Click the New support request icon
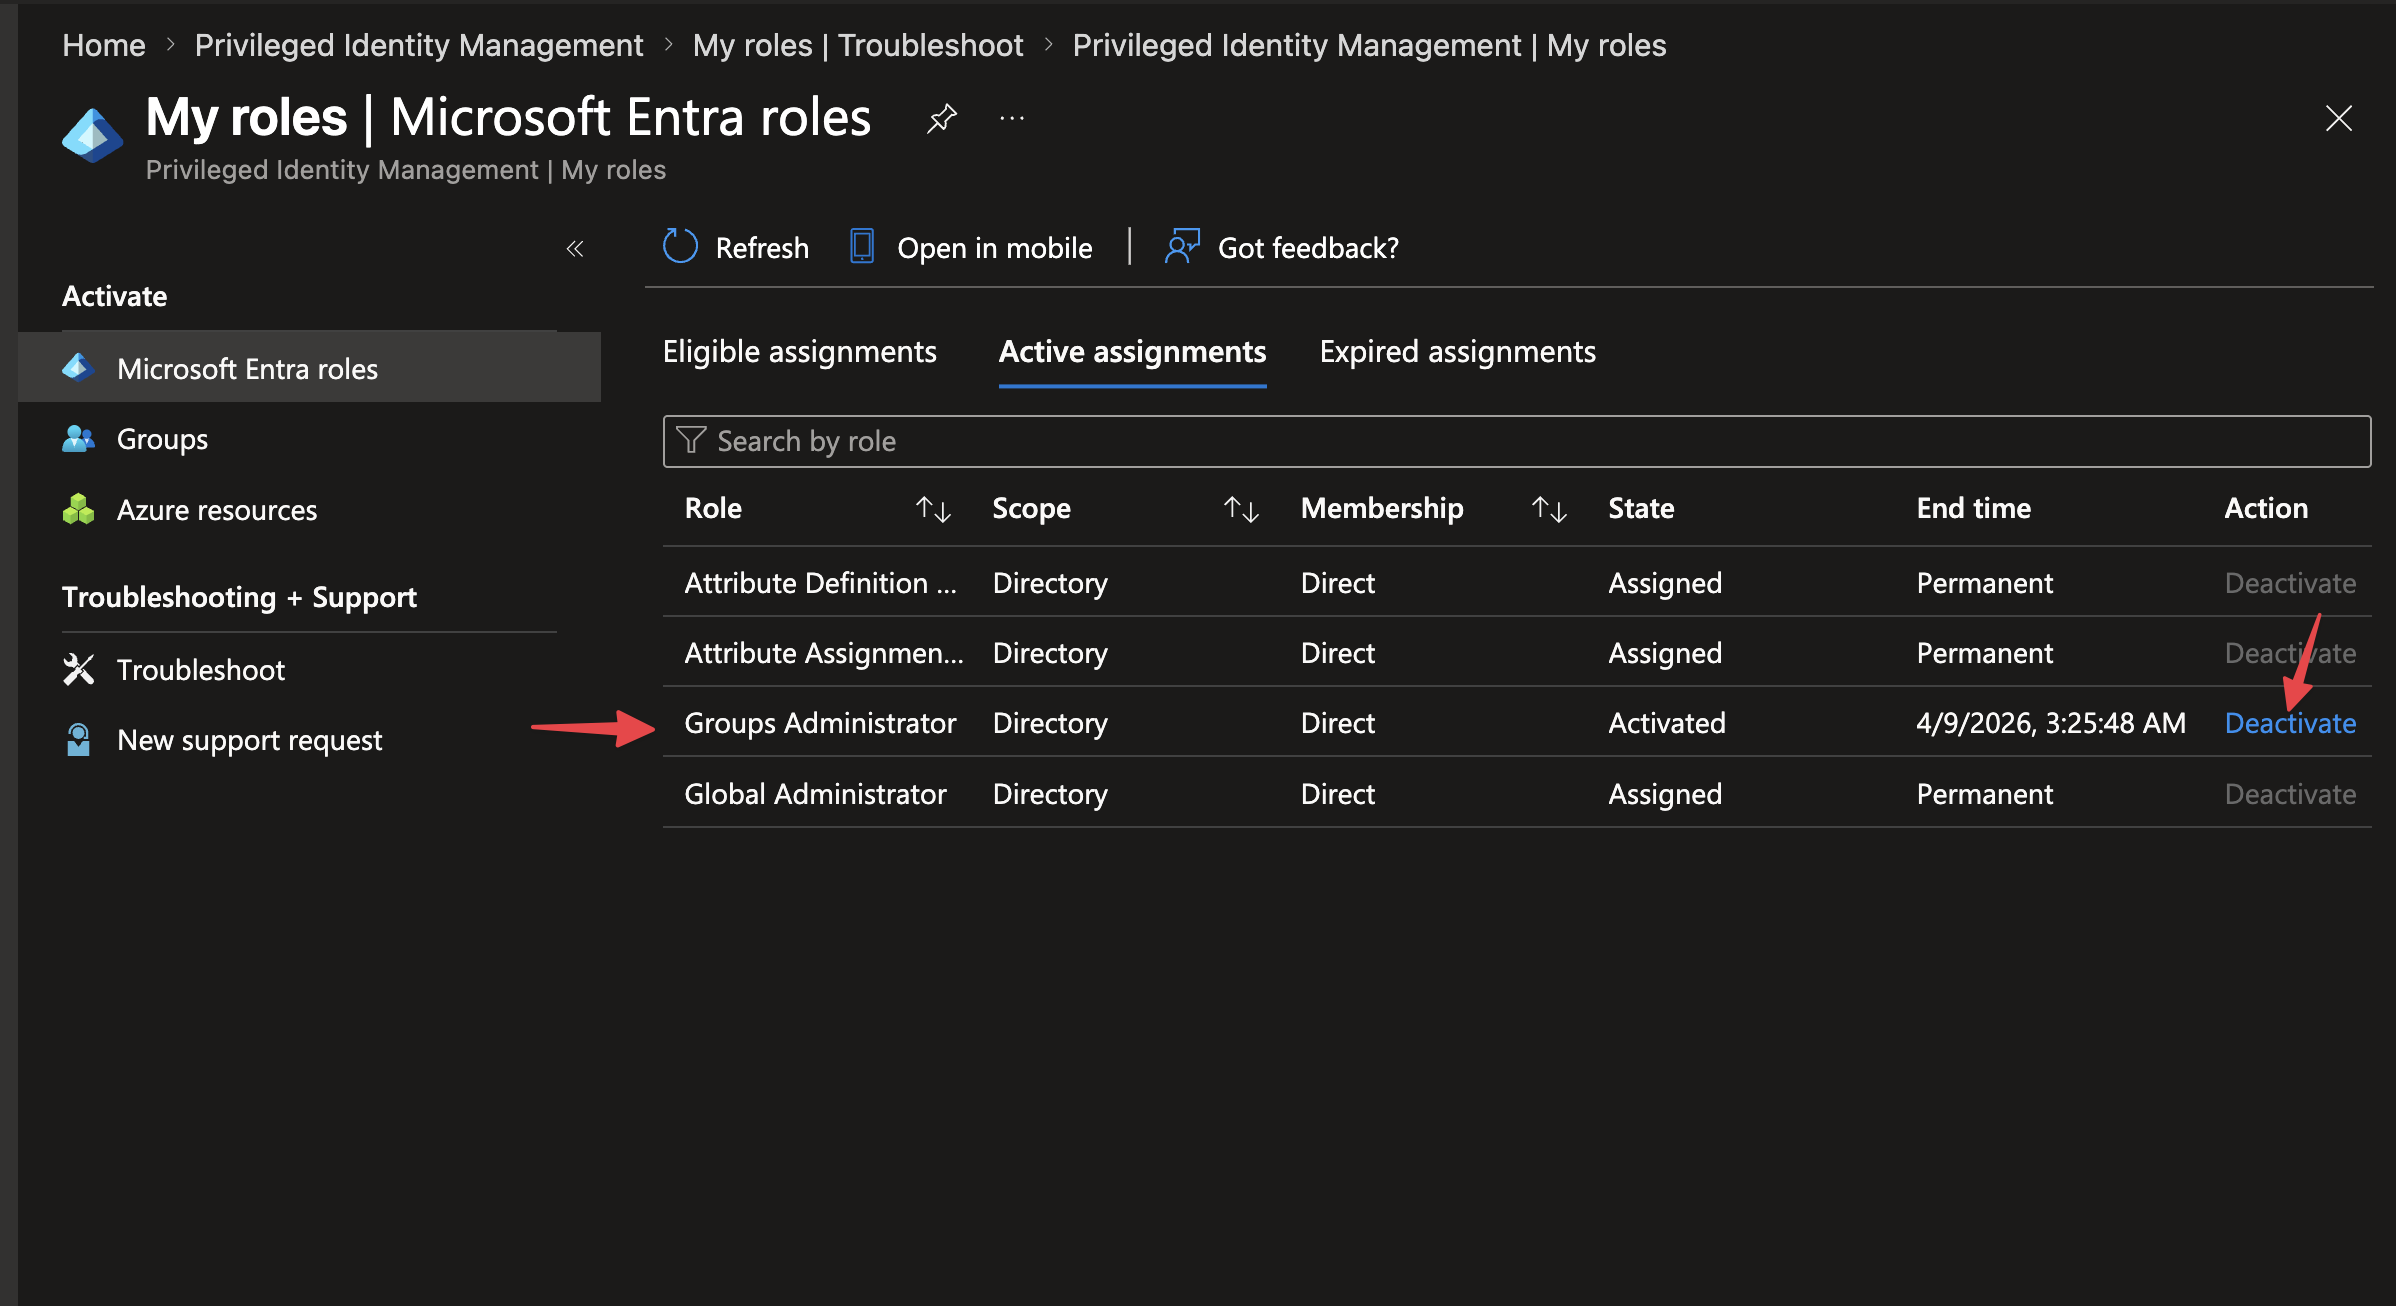Screen dimensions: 2396x1306 [78, 739]
